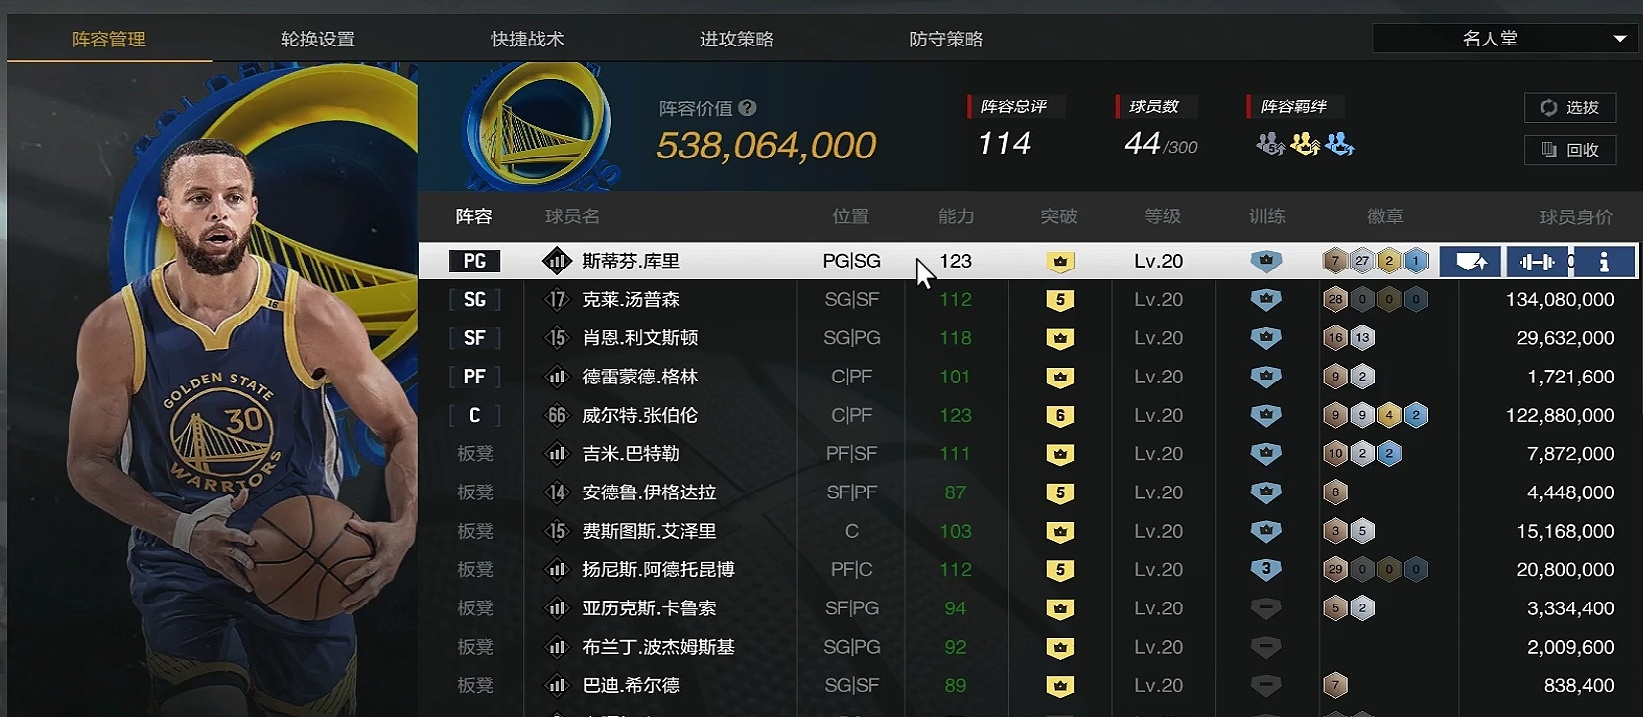The height and width of the screenshot is (717, 1643).
Task: Sort by the 能力 column header
Action: tap(956, 216)
